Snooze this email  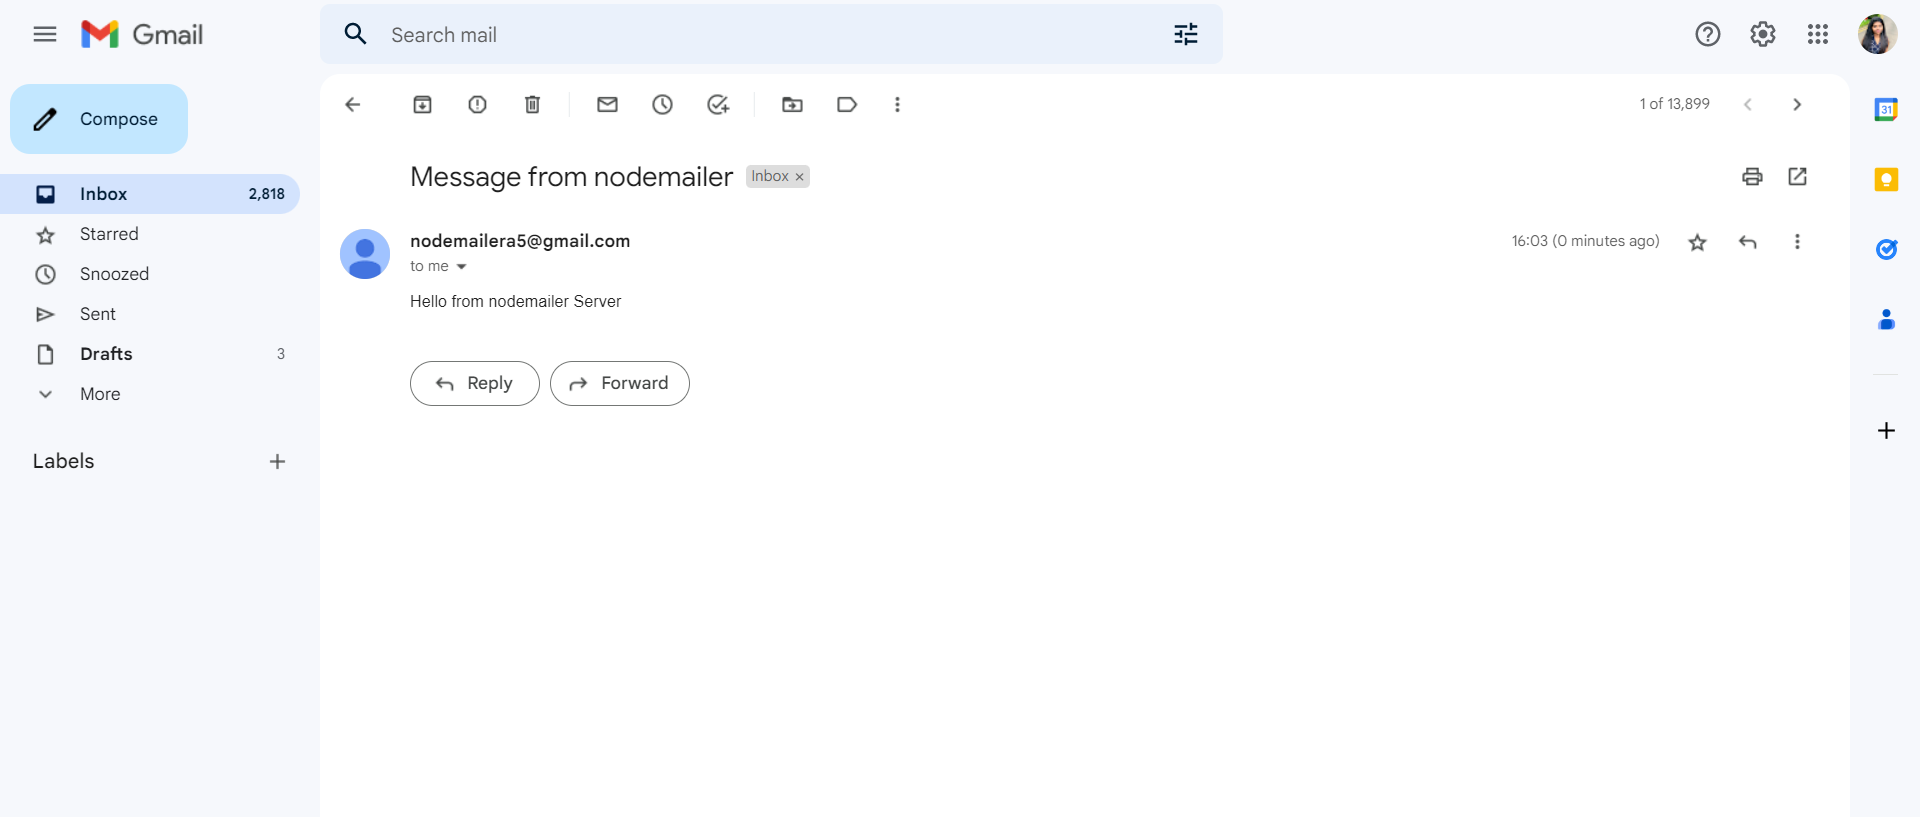662,104
